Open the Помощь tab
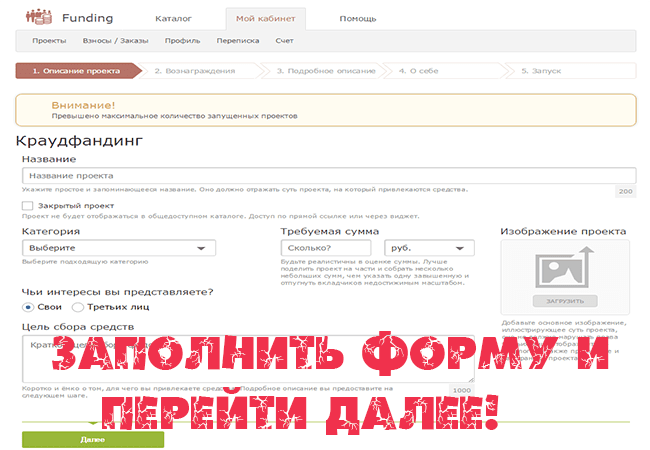 pyautogui.click(x=358, y=19)
